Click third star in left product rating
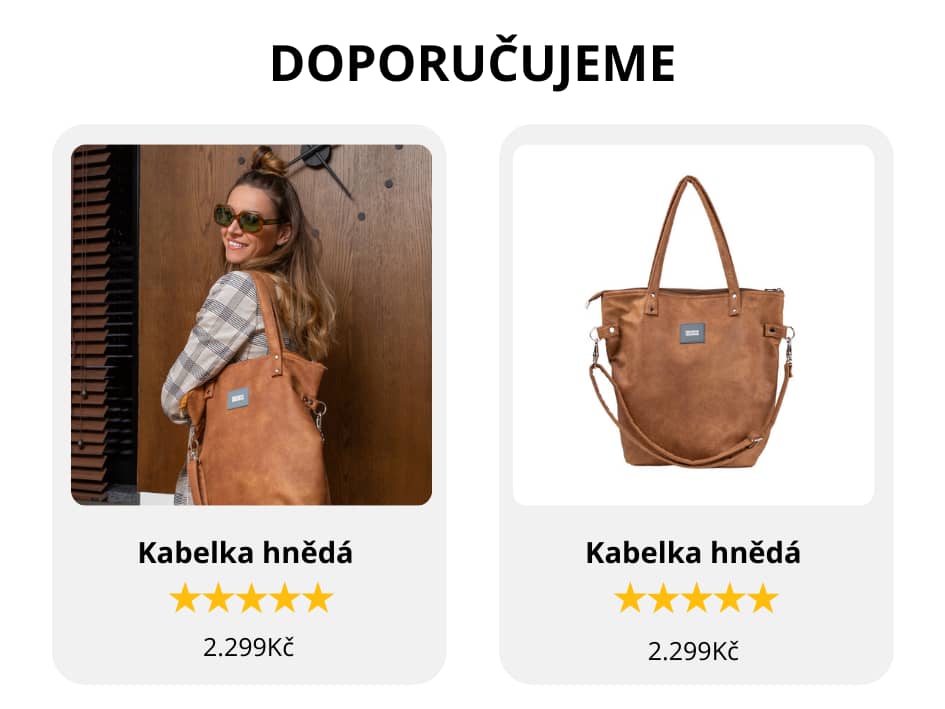The height and width of the screenshot is (709, 945). [x=251, y=598]
